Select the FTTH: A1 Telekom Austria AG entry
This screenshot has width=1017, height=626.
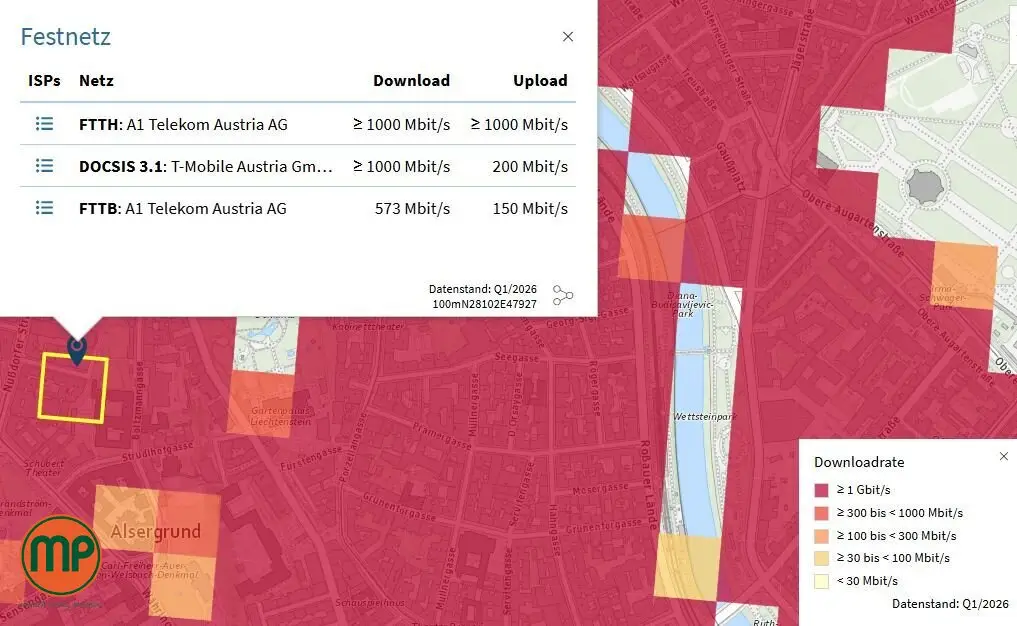pos(183,125)
